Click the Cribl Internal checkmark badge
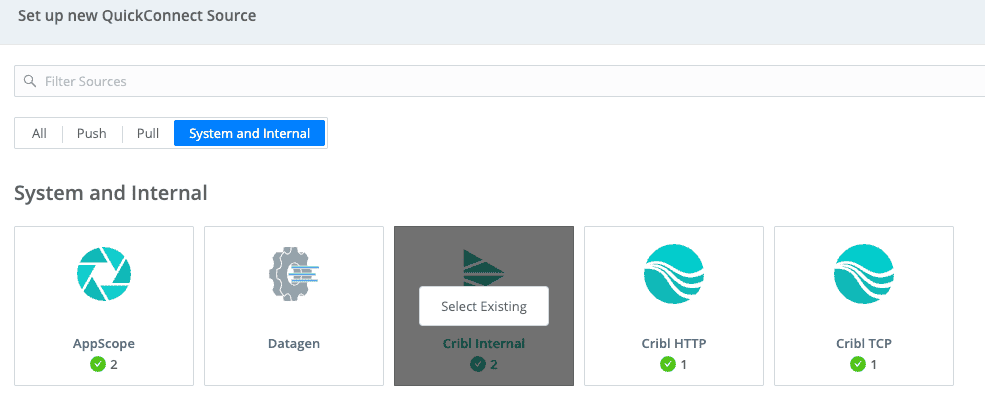The width and height of the screenshot is (985, 418). coord(477,364)
